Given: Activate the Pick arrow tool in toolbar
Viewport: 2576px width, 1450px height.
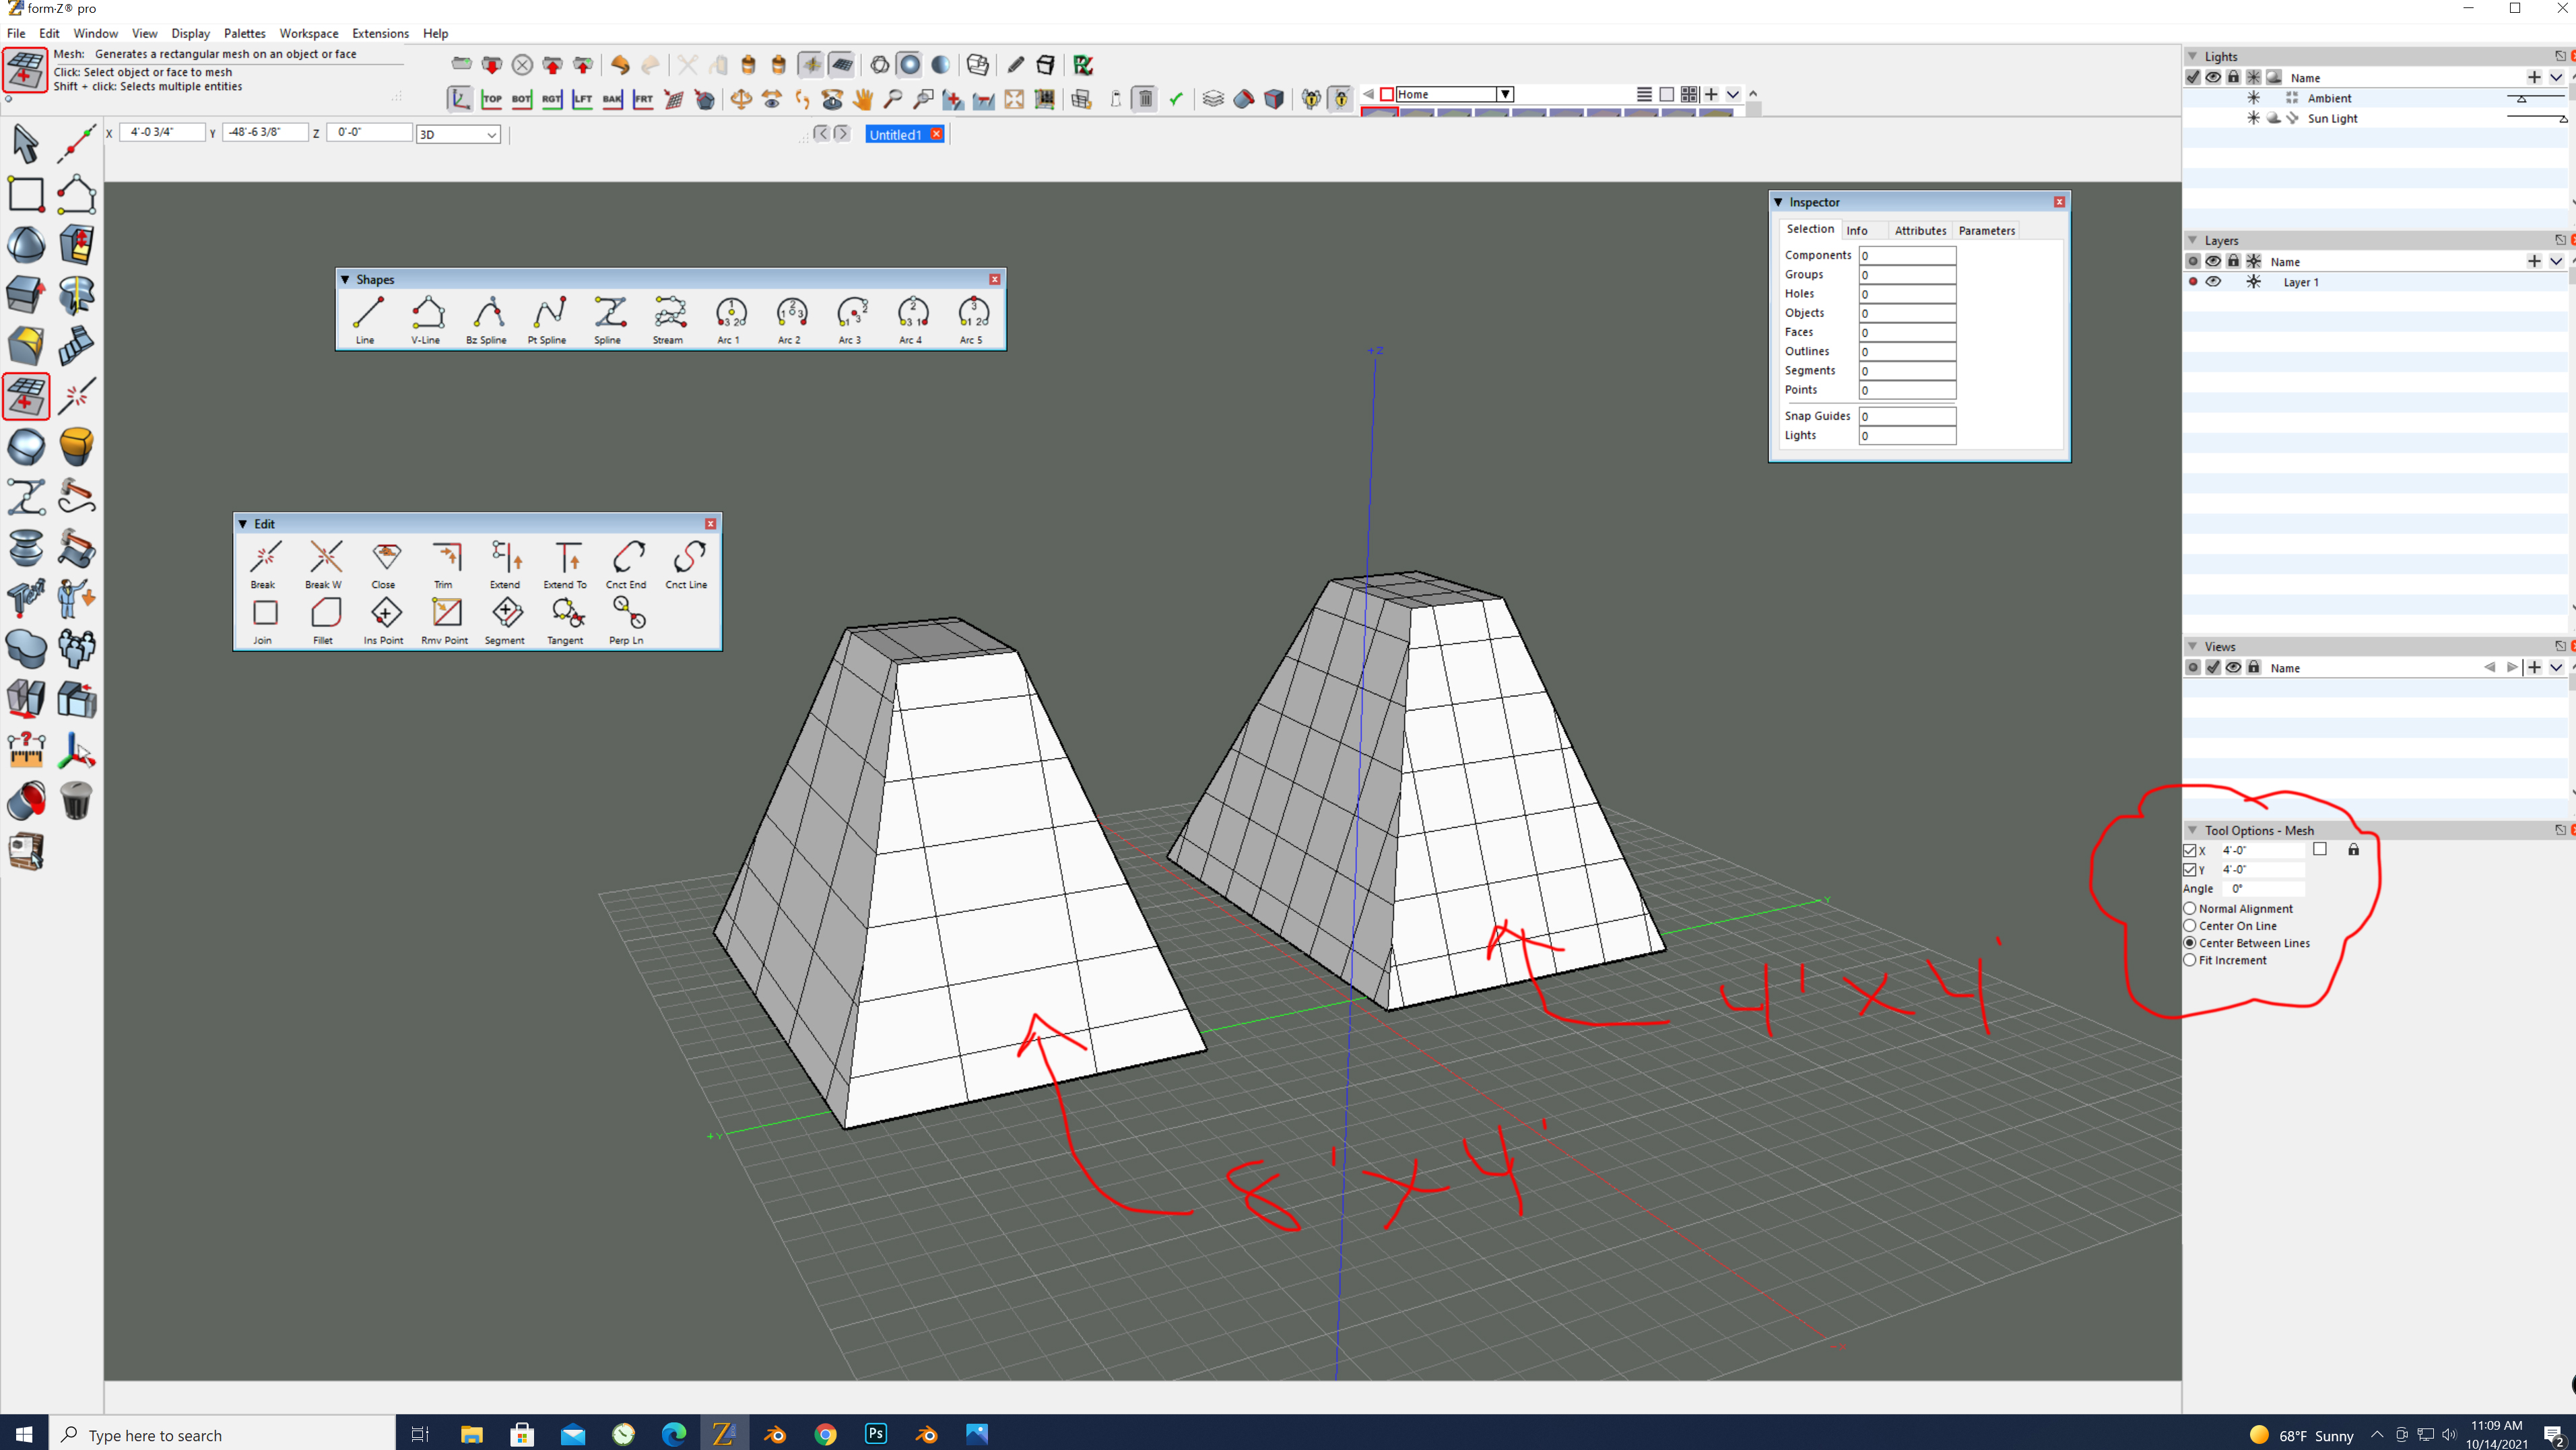Looking at the screenshot, I should 26,143.
